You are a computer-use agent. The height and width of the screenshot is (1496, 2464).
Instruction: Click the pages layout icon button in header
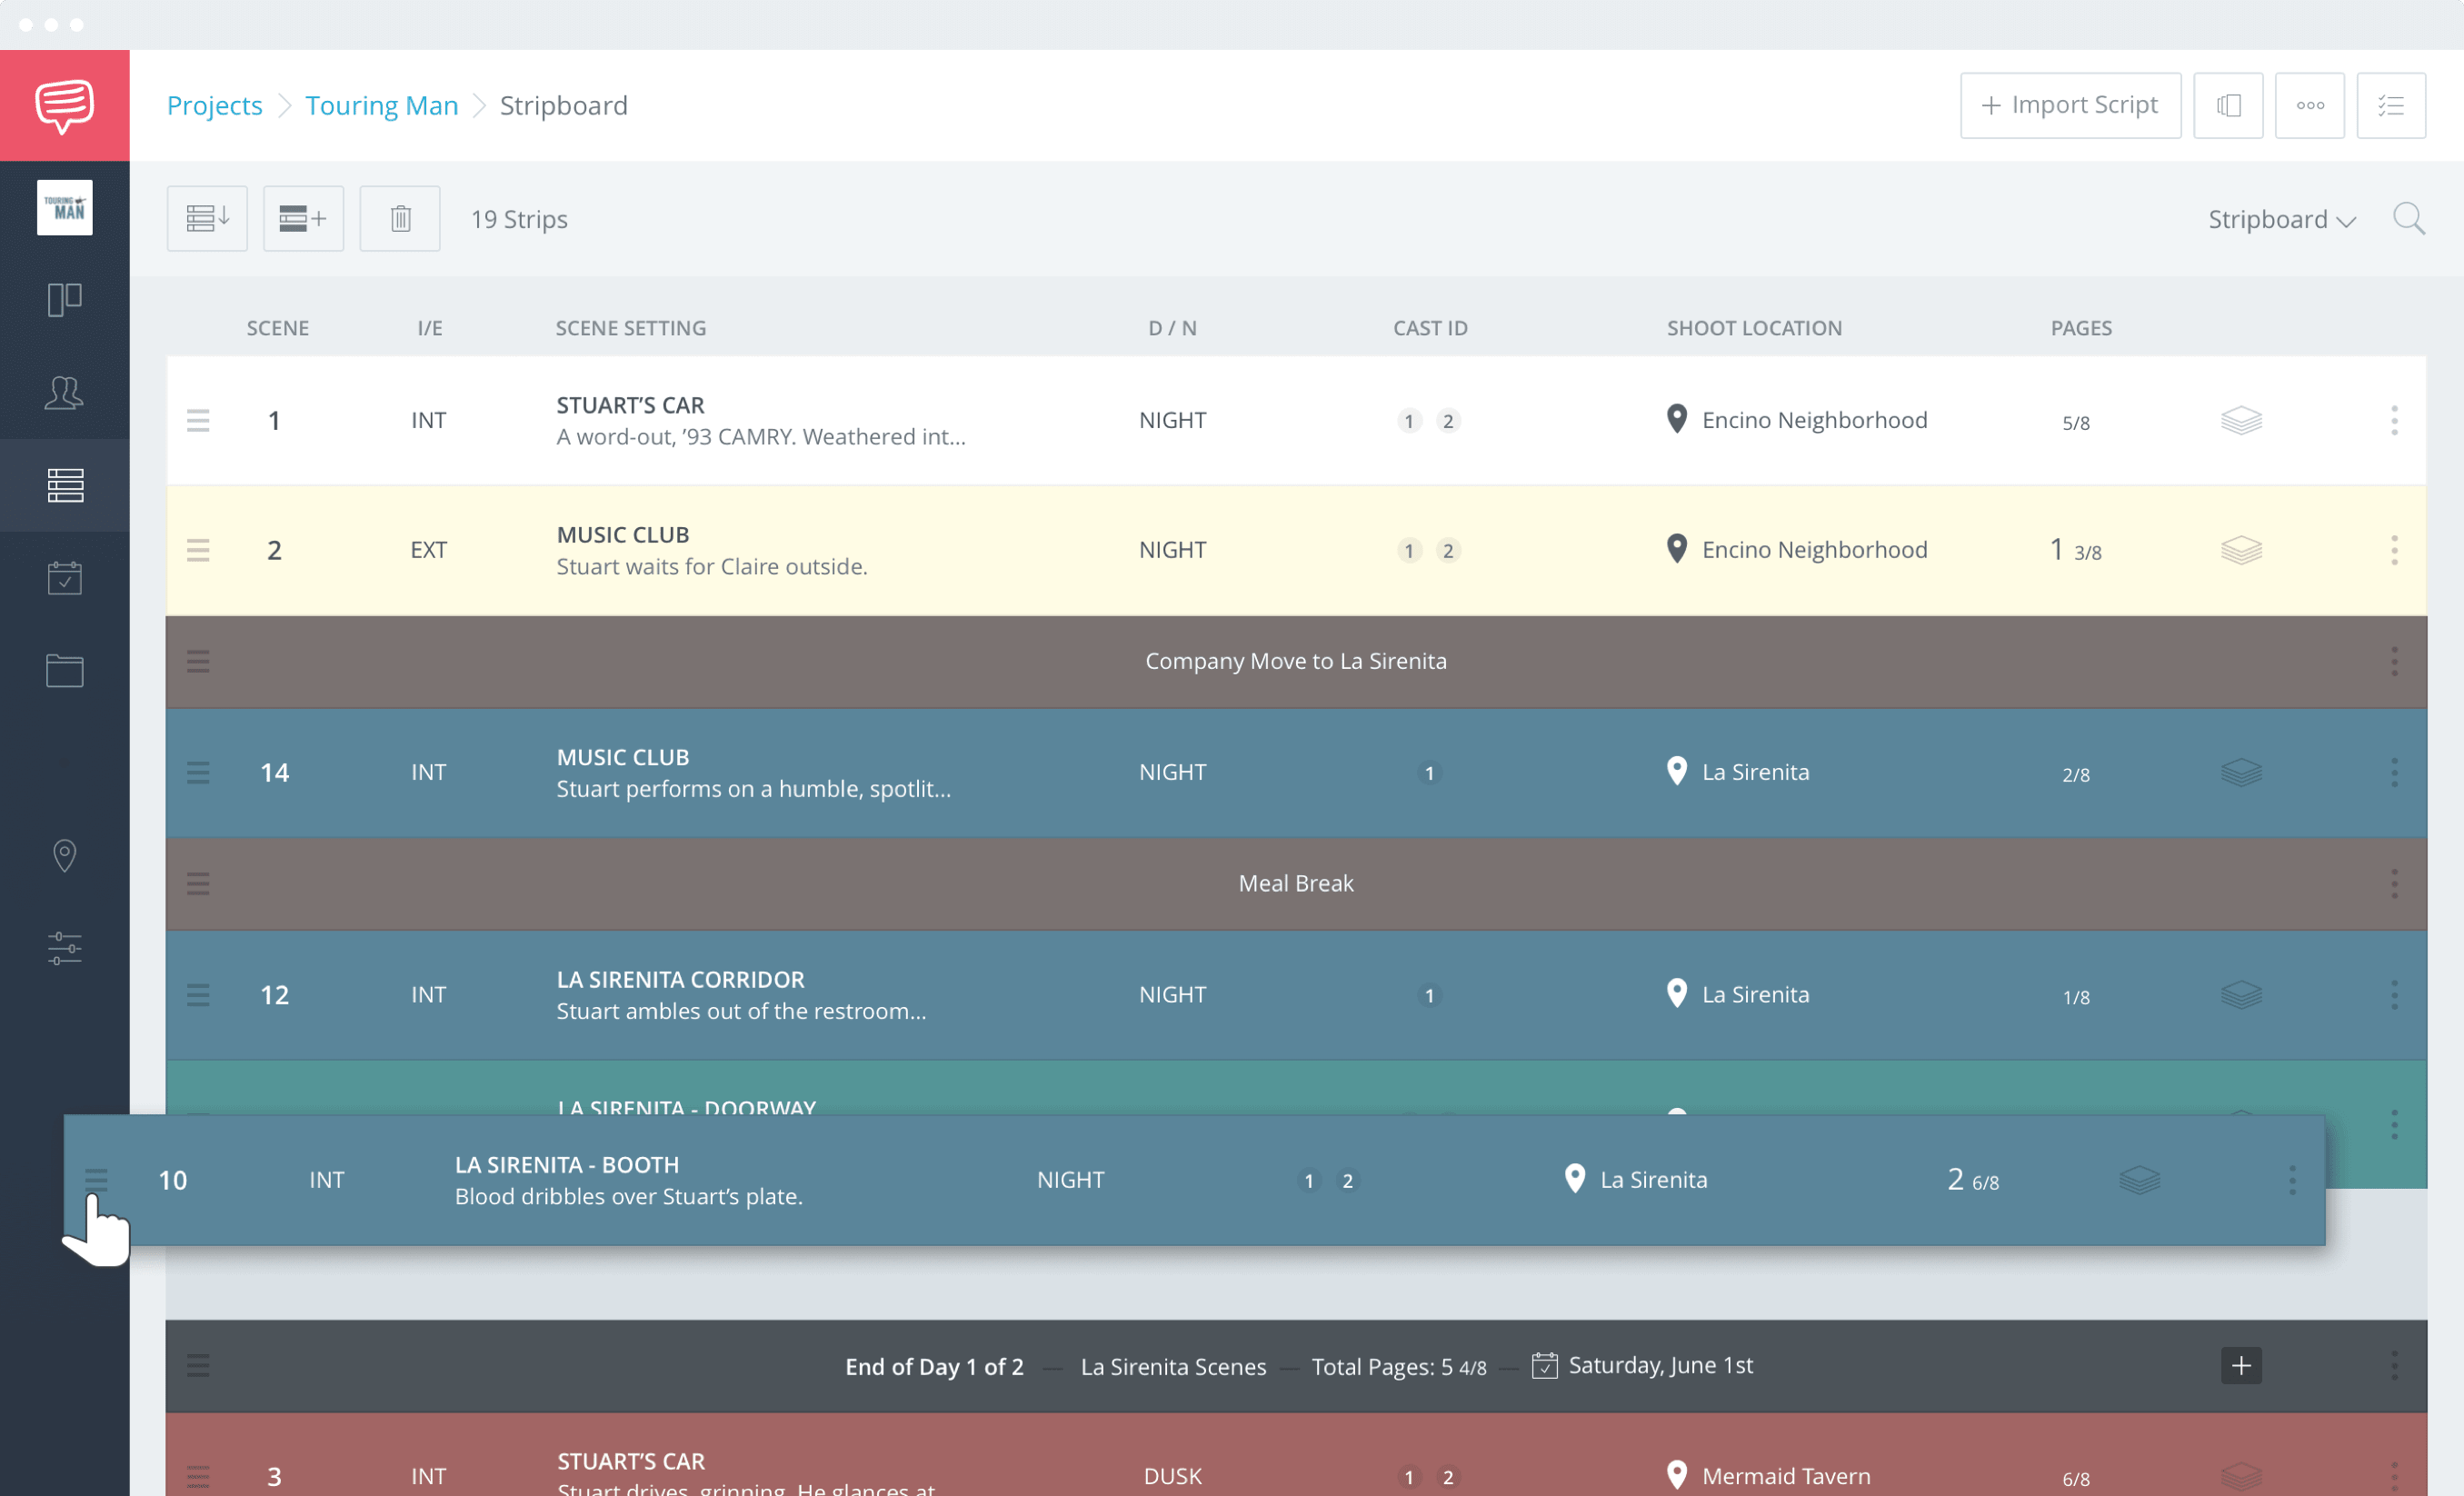click(2228, 105)
